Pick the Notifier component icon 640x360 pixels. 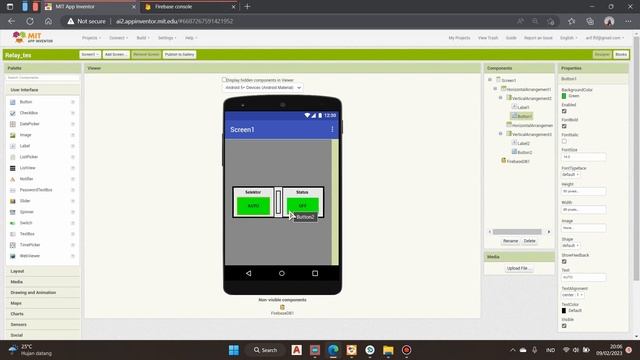click(x=13, y=179)
